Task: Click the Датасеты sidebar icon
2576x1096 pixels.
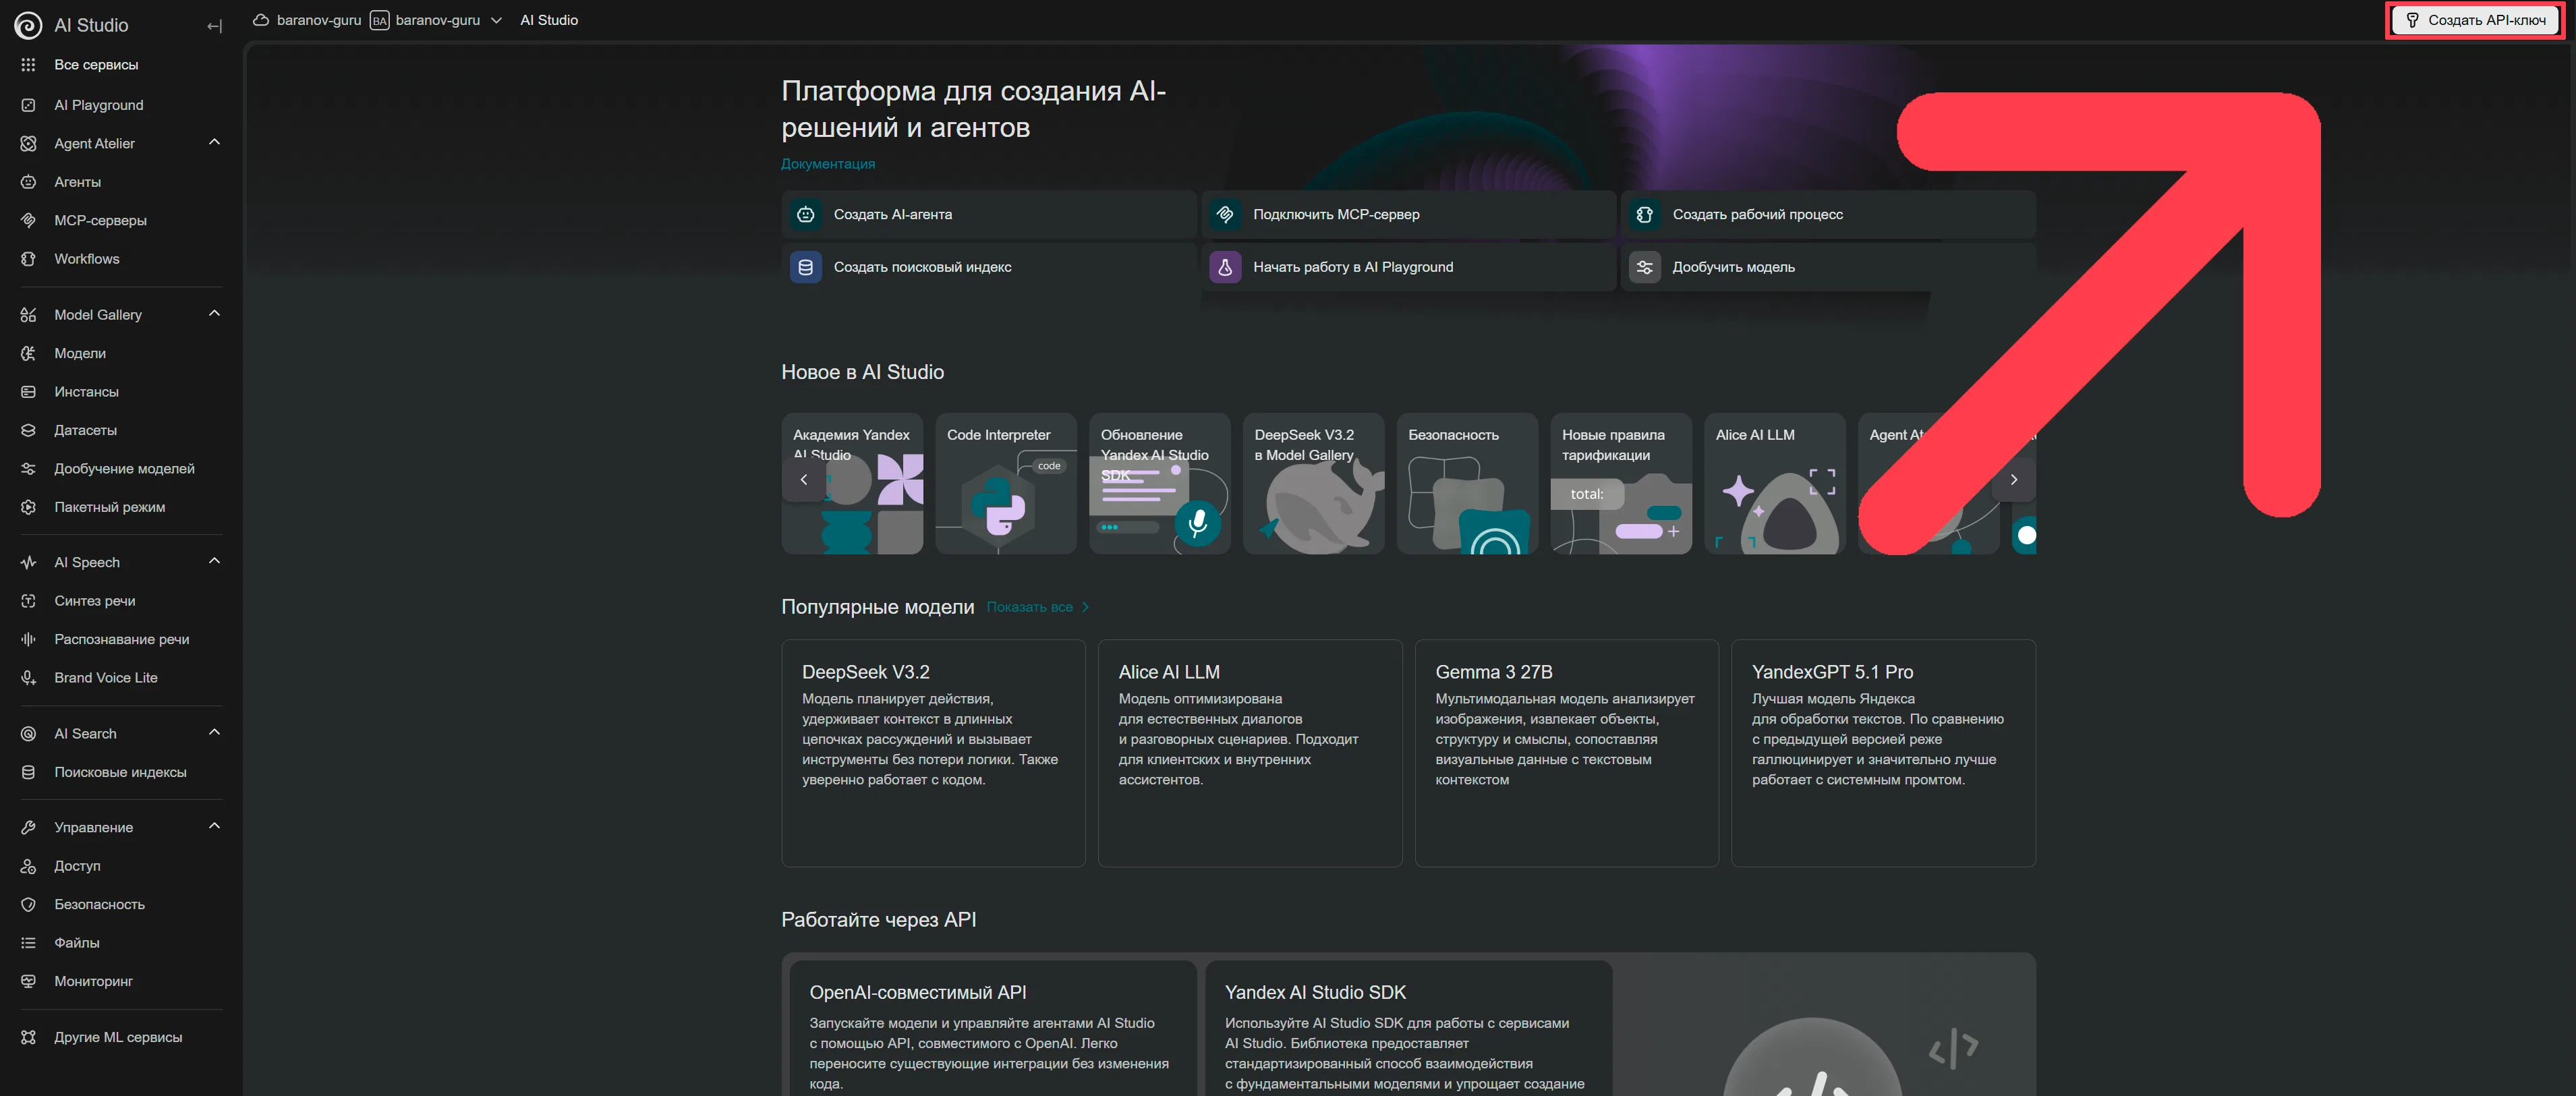Action: coord(28,430)
